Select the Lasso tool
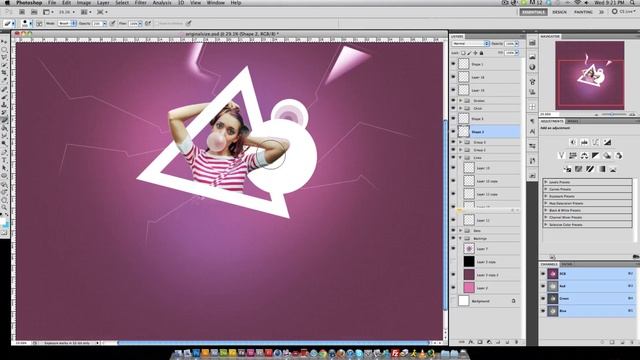Image resolution: width=640 pixels, height=360 pixels. (4, 57)
